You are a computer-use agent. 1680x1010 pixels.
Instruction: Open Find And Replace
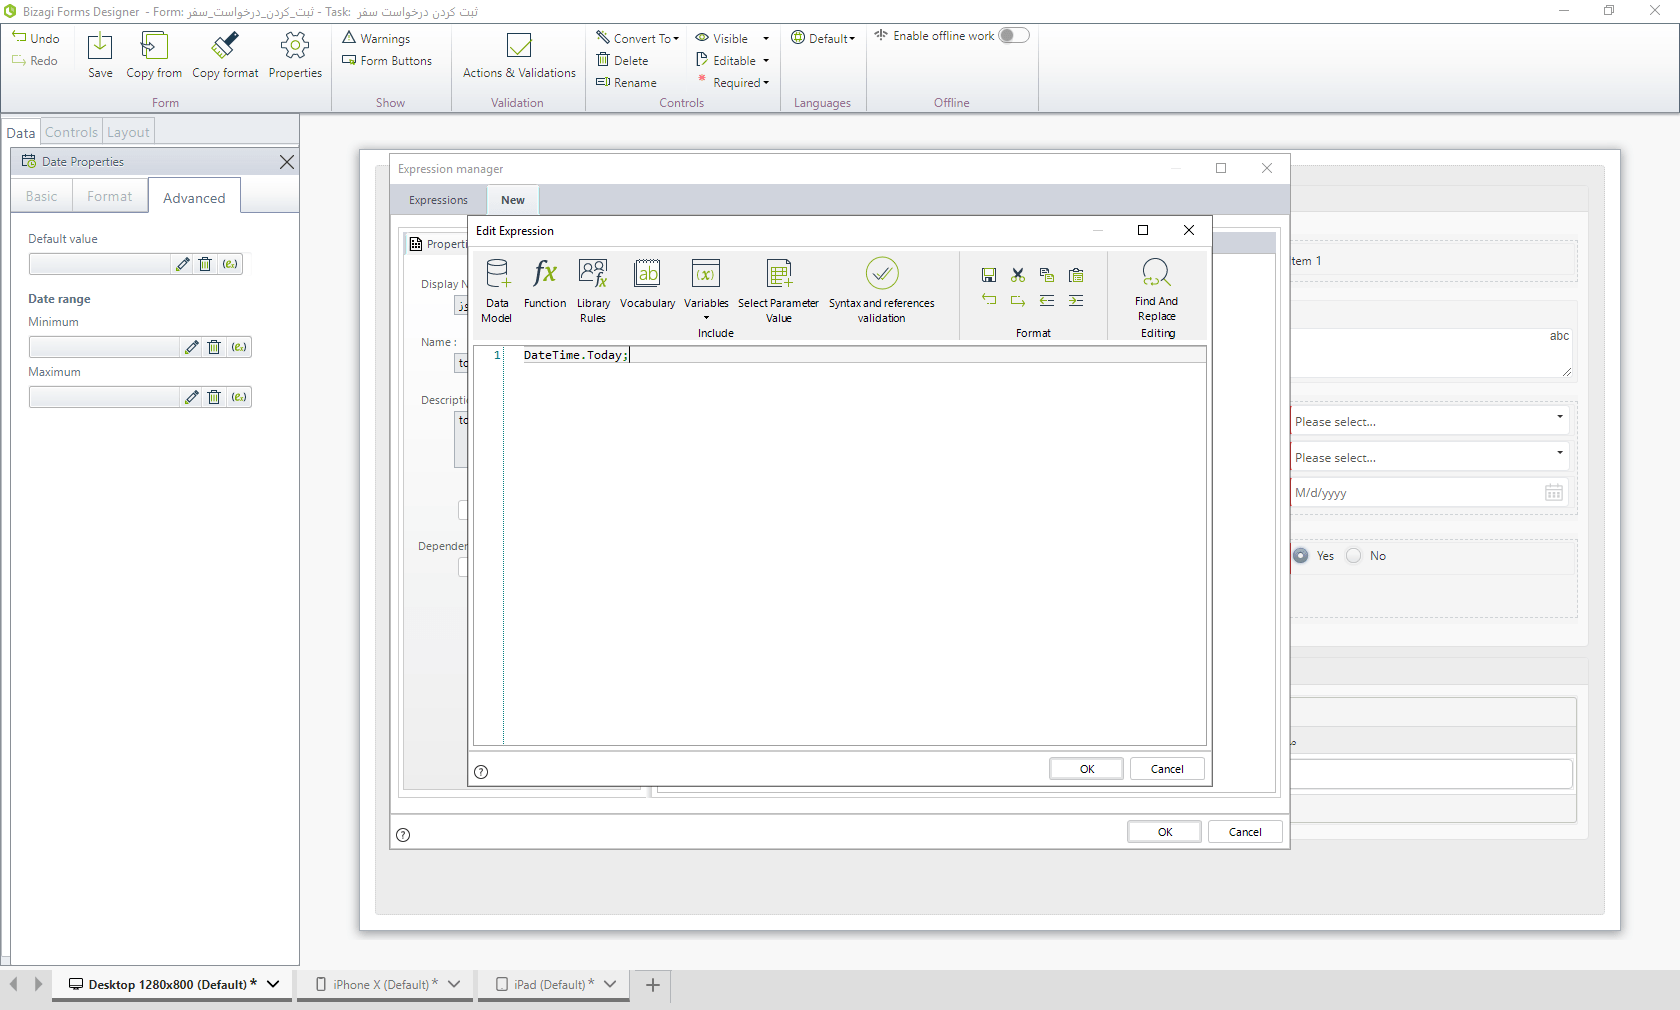click(1156, 289)
